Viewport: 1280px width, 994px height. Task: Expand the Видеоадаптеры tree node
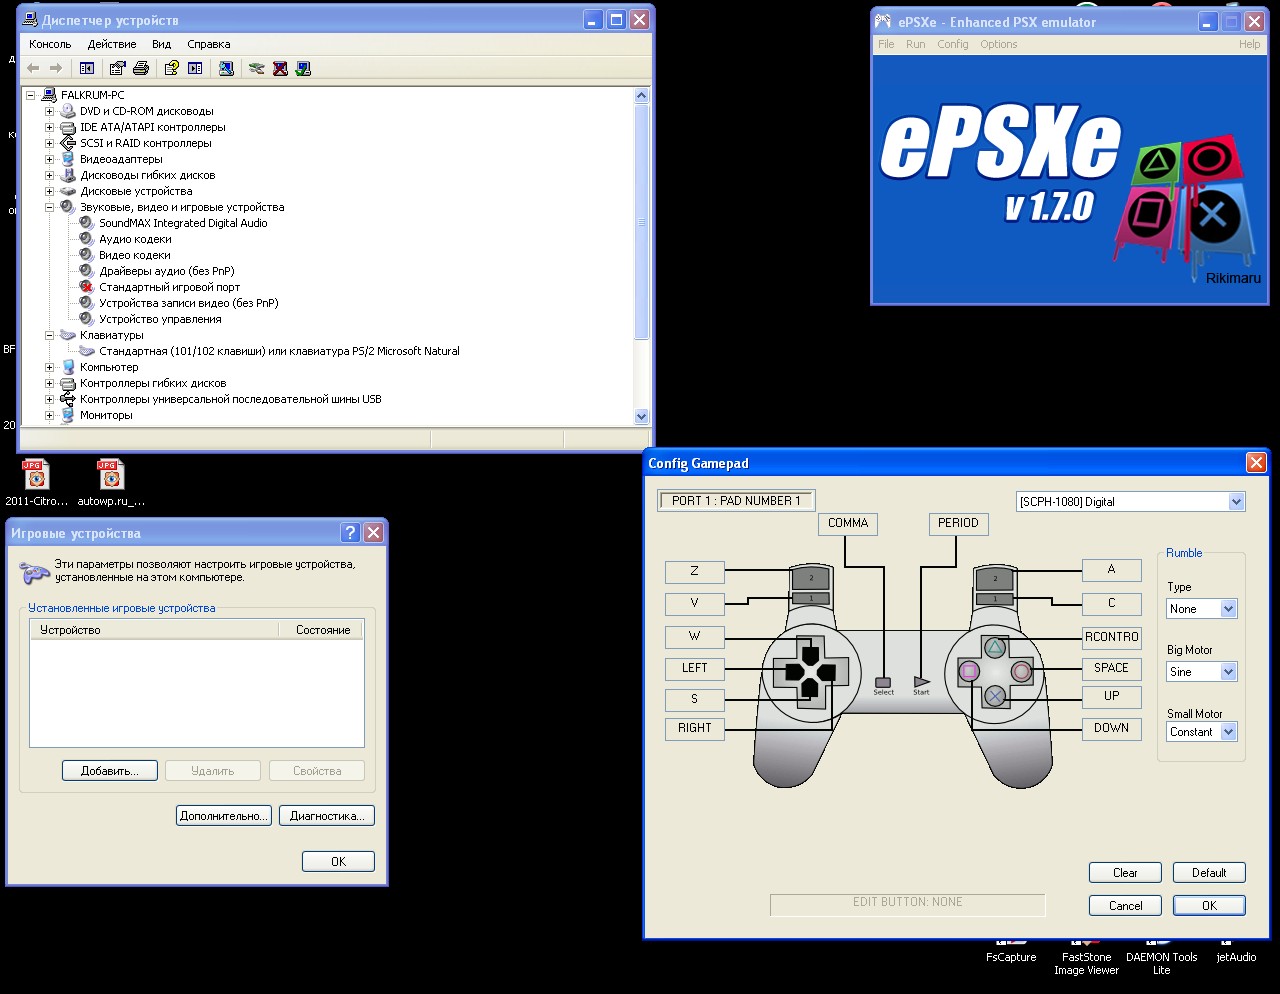[x=49, y=158]
